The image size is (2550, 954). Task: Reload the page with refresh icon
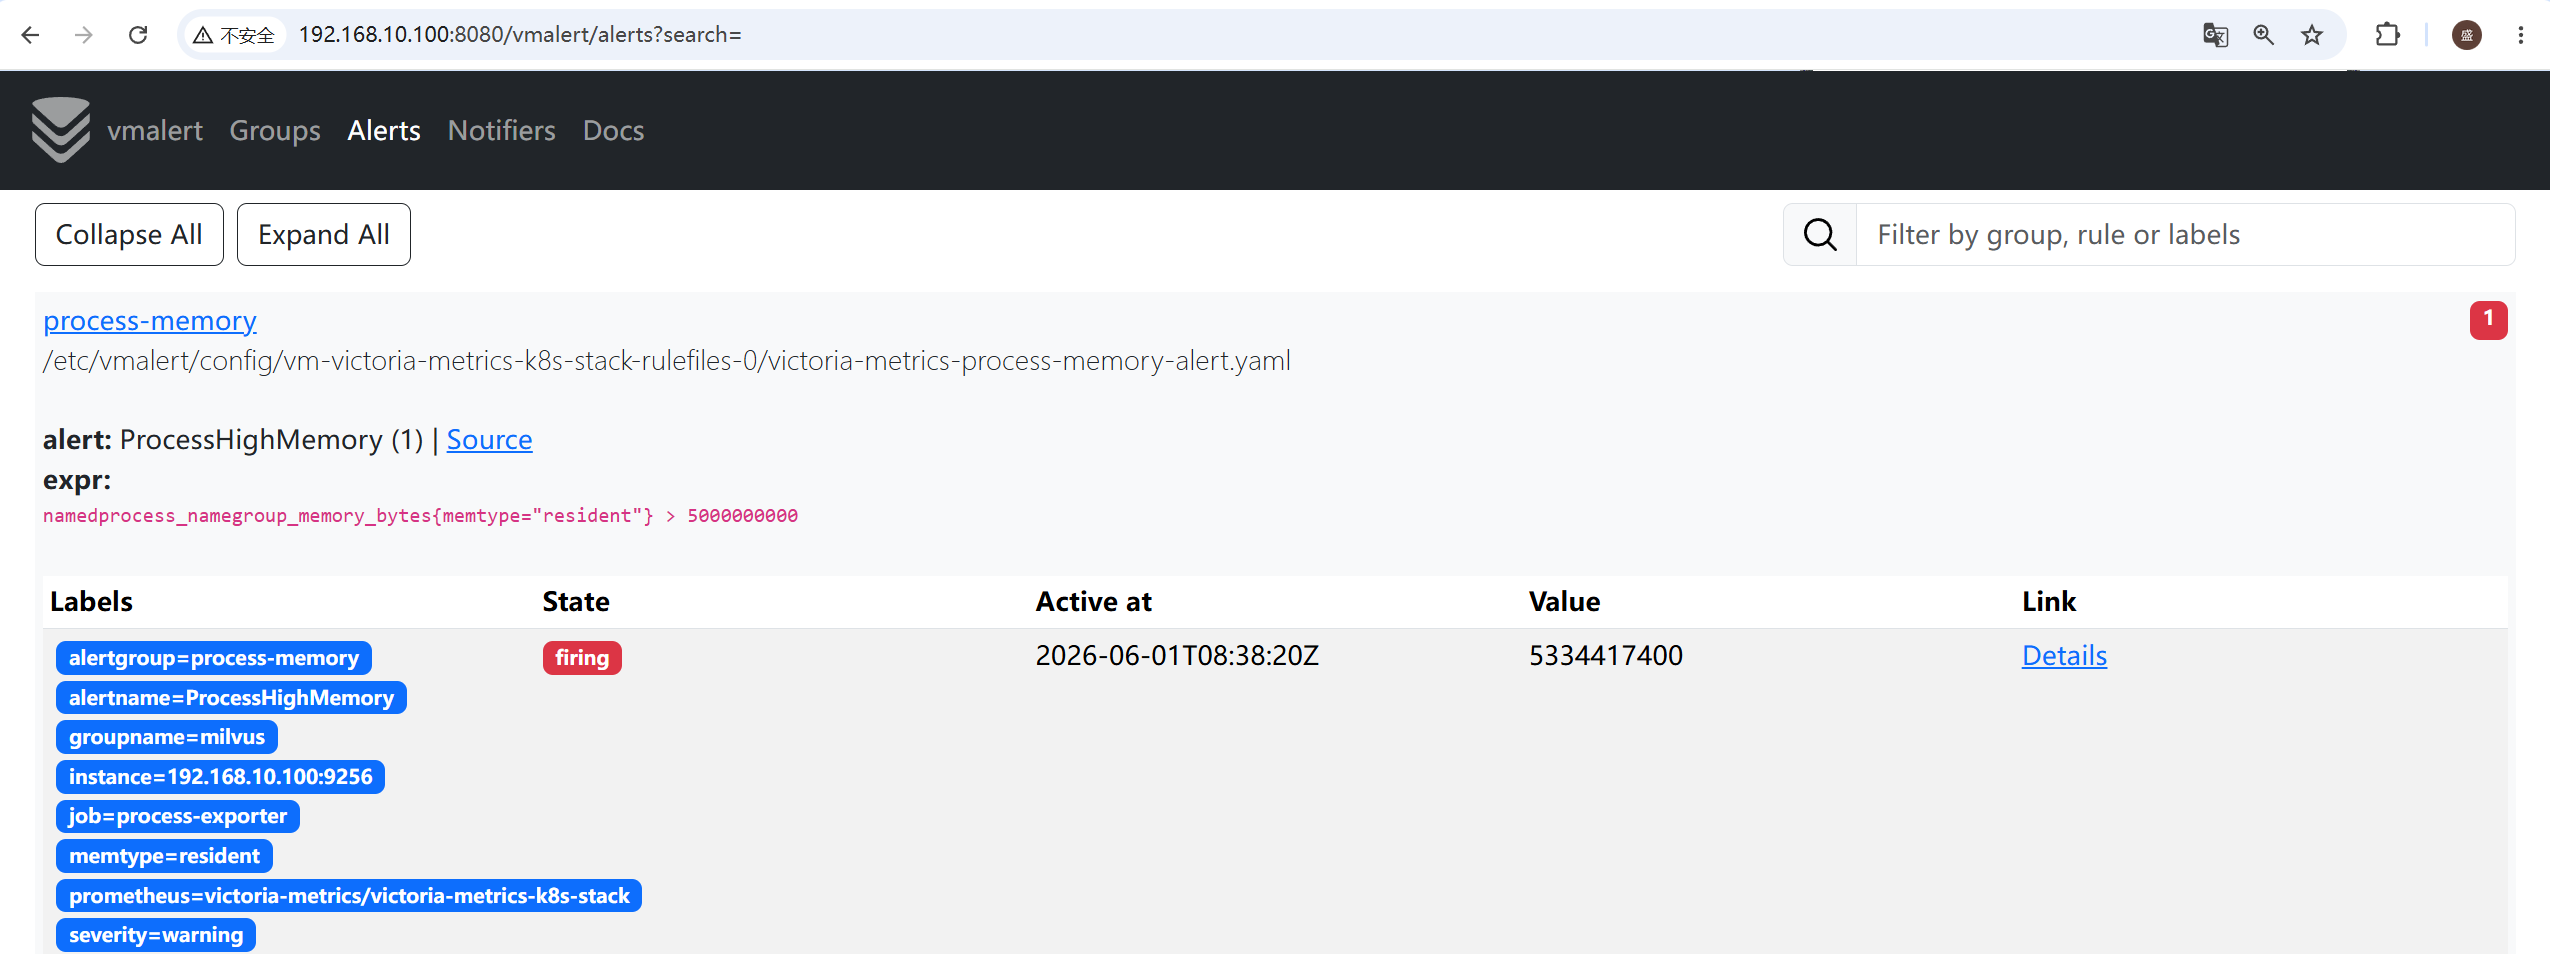click(x=138, y=35)
